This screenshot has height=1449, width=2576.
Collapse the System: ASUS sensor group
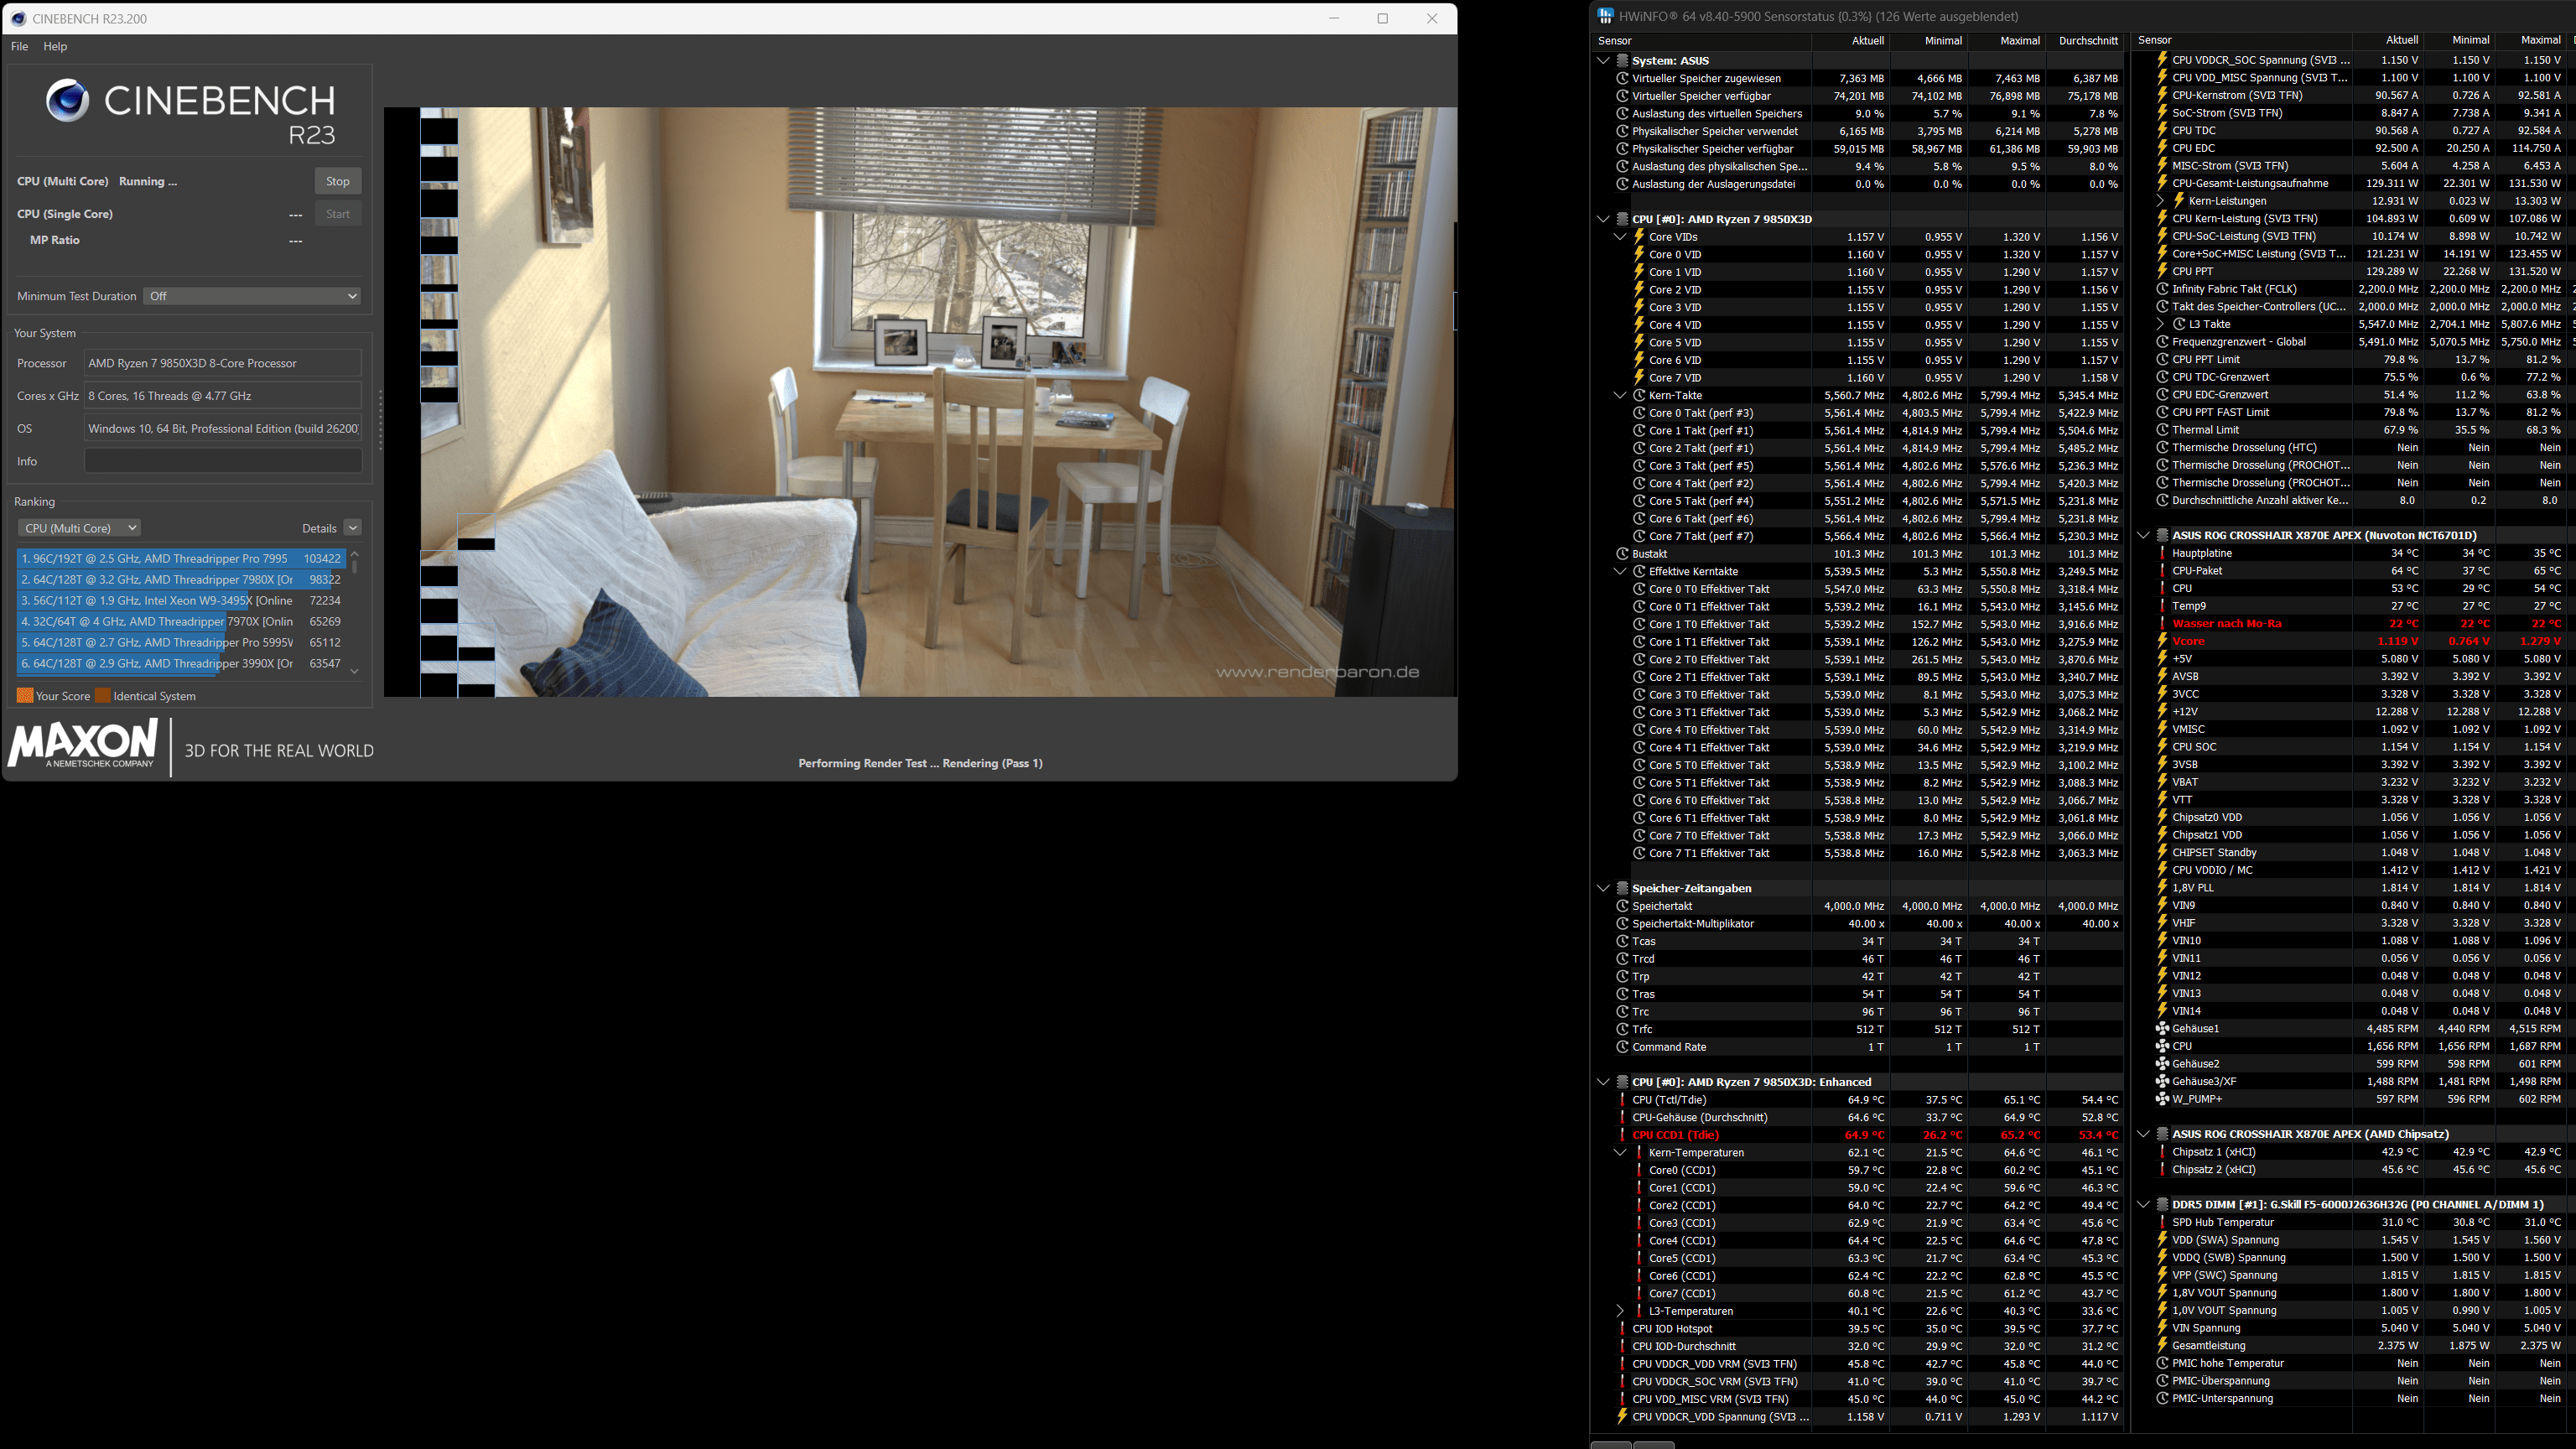point(1603,61)
